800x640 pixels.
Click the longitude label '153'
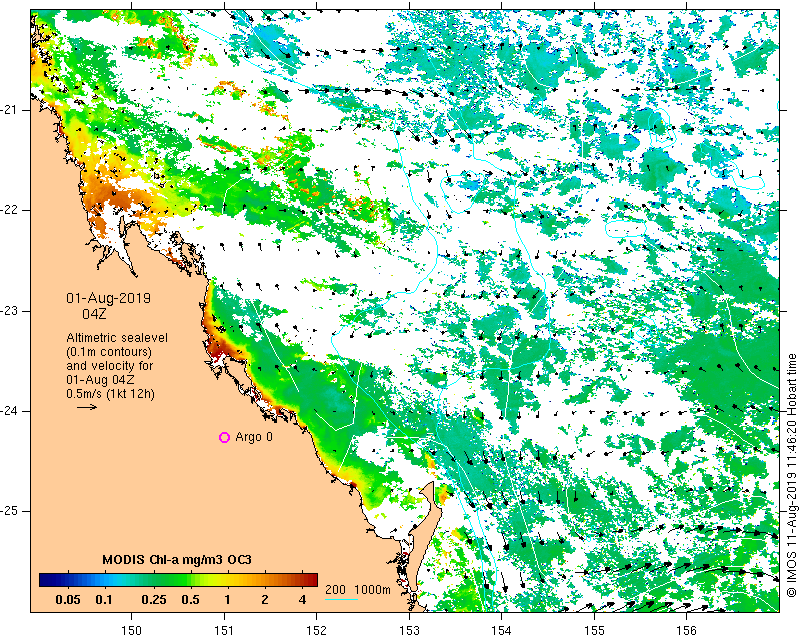coord(409,630)
